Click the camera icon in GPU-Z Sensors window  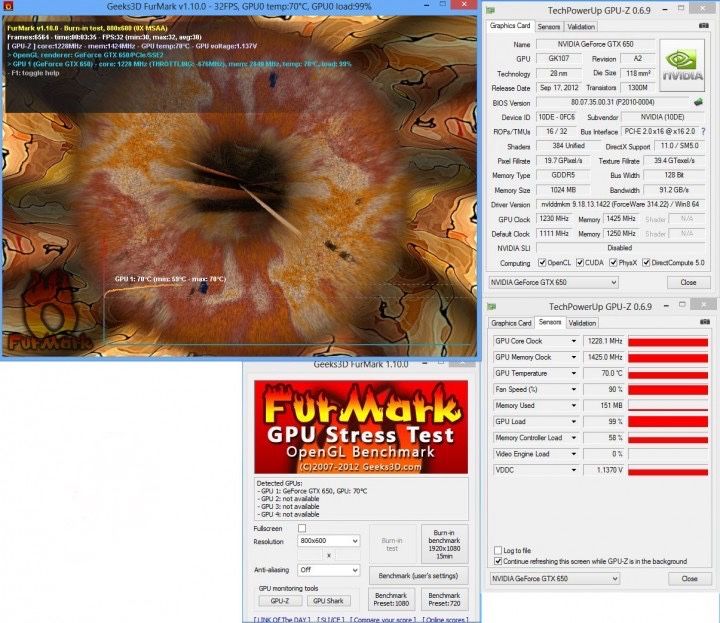coord(705,322)
